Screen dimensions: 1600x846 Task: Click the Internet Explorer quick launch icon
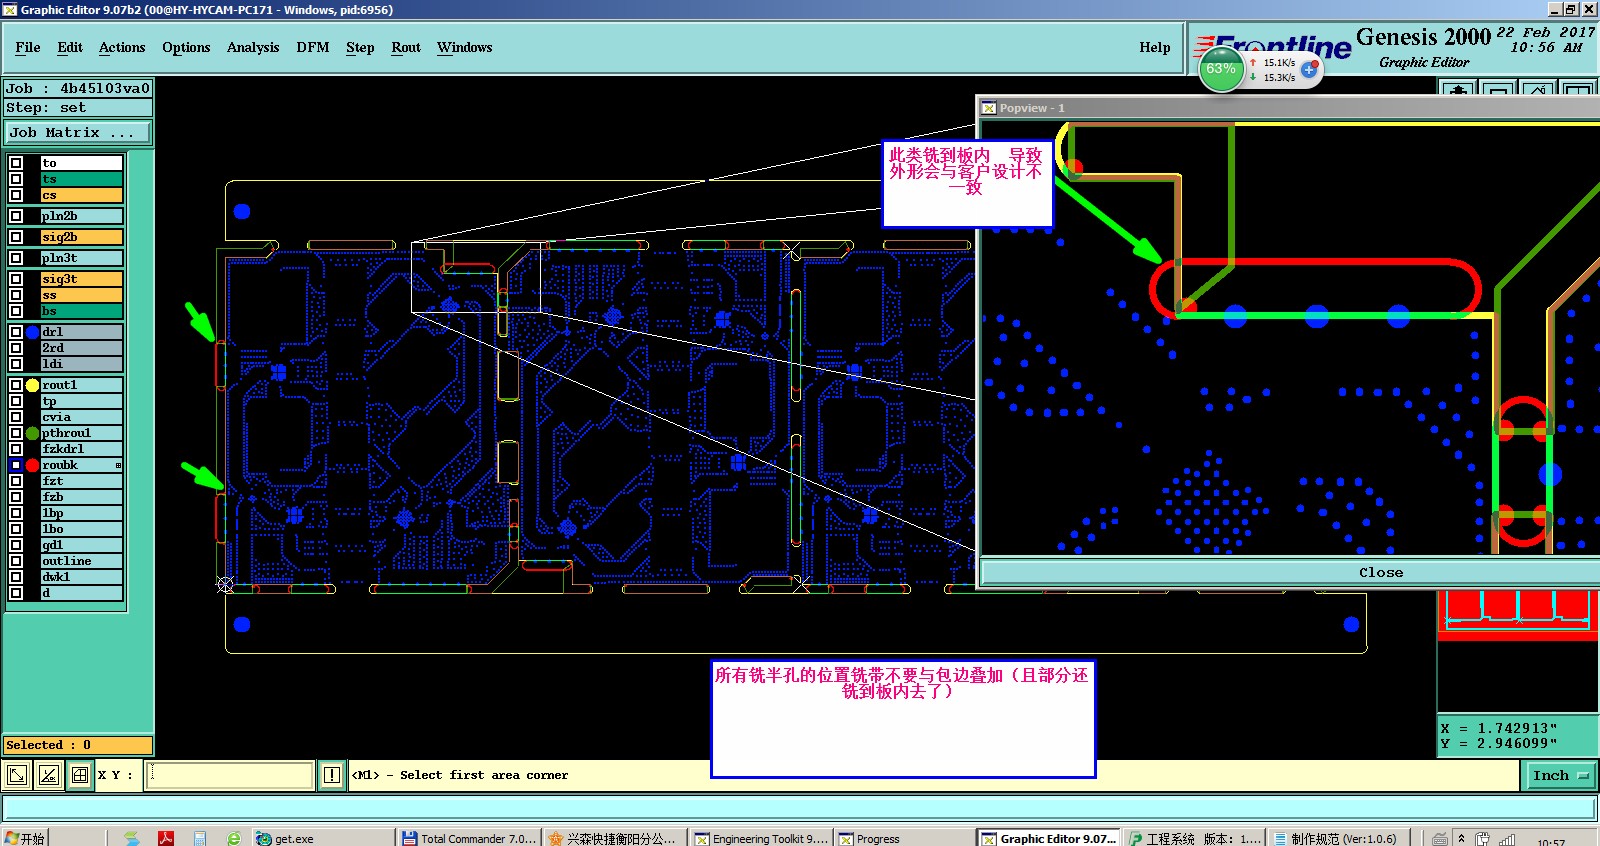[234, 838]
